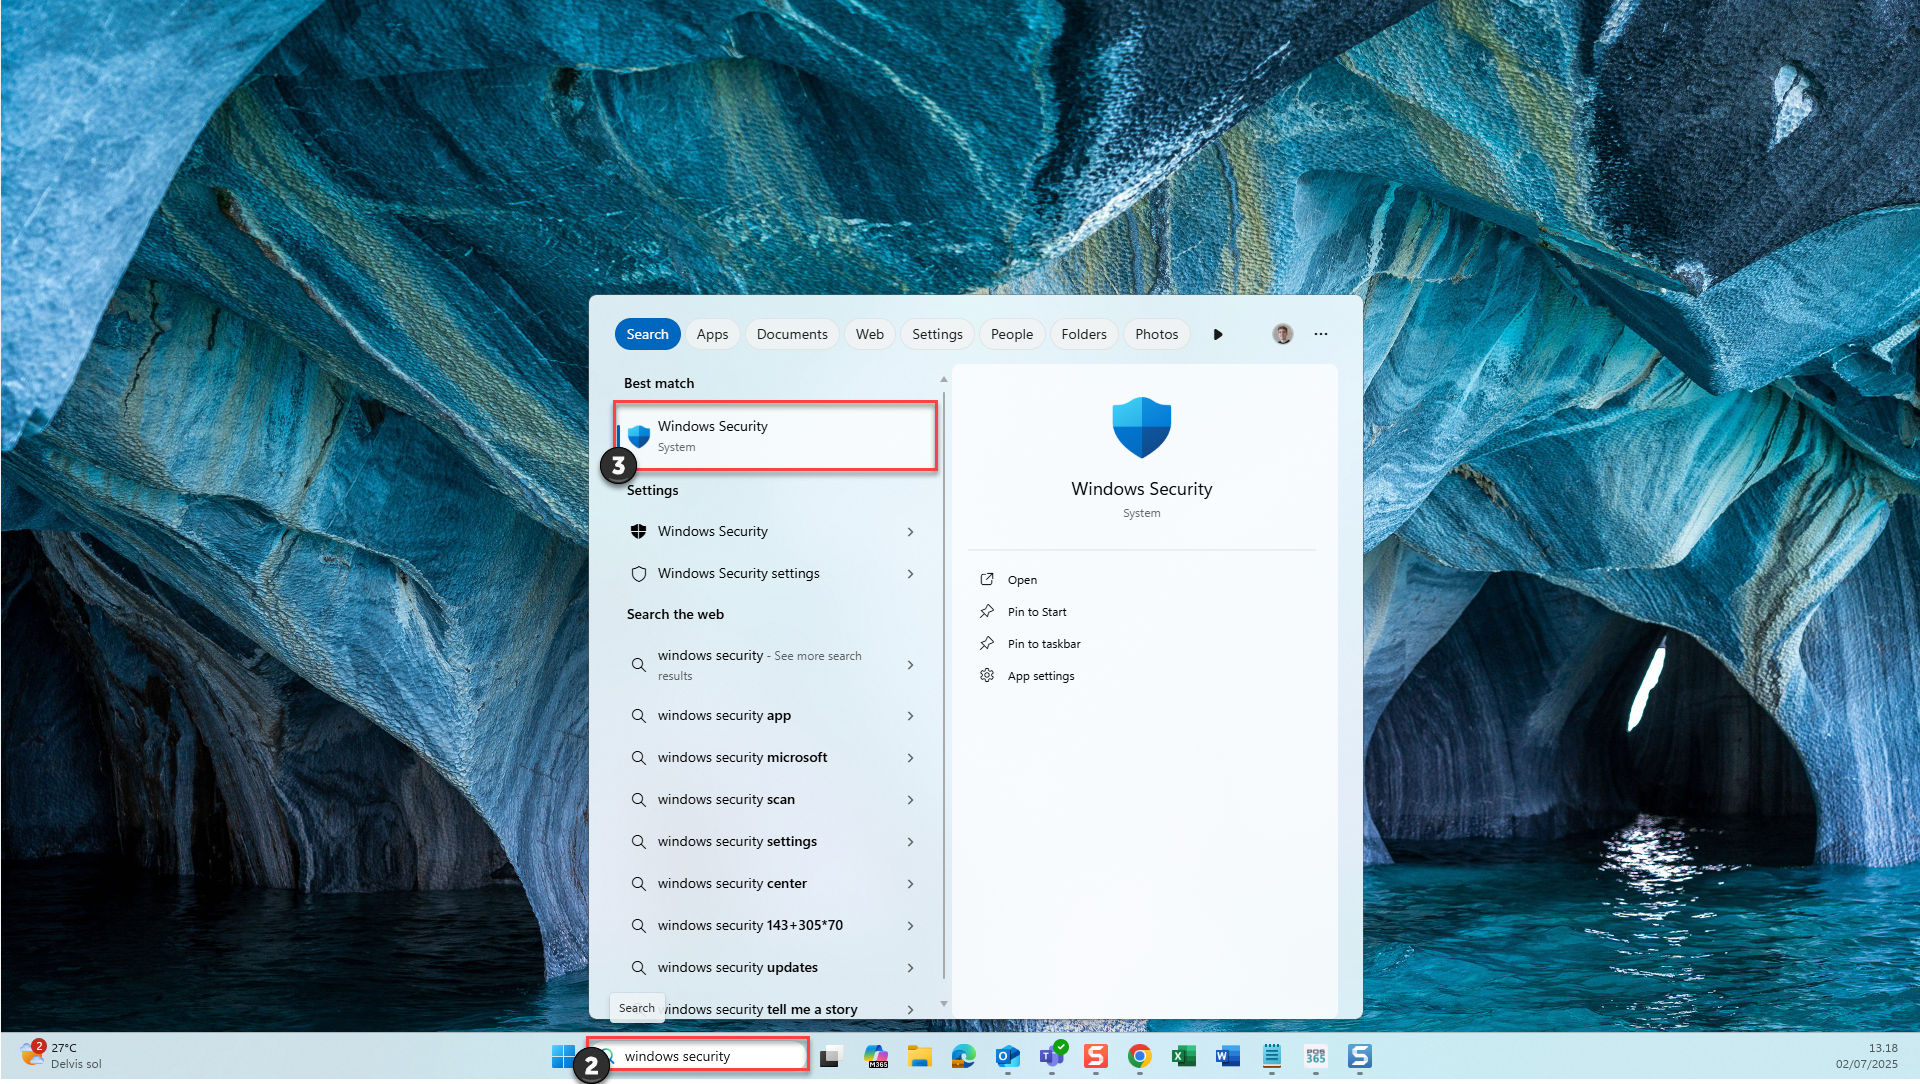
Task: Click 'windows security updates' suggestion text
Action: (x=737, y=968)
